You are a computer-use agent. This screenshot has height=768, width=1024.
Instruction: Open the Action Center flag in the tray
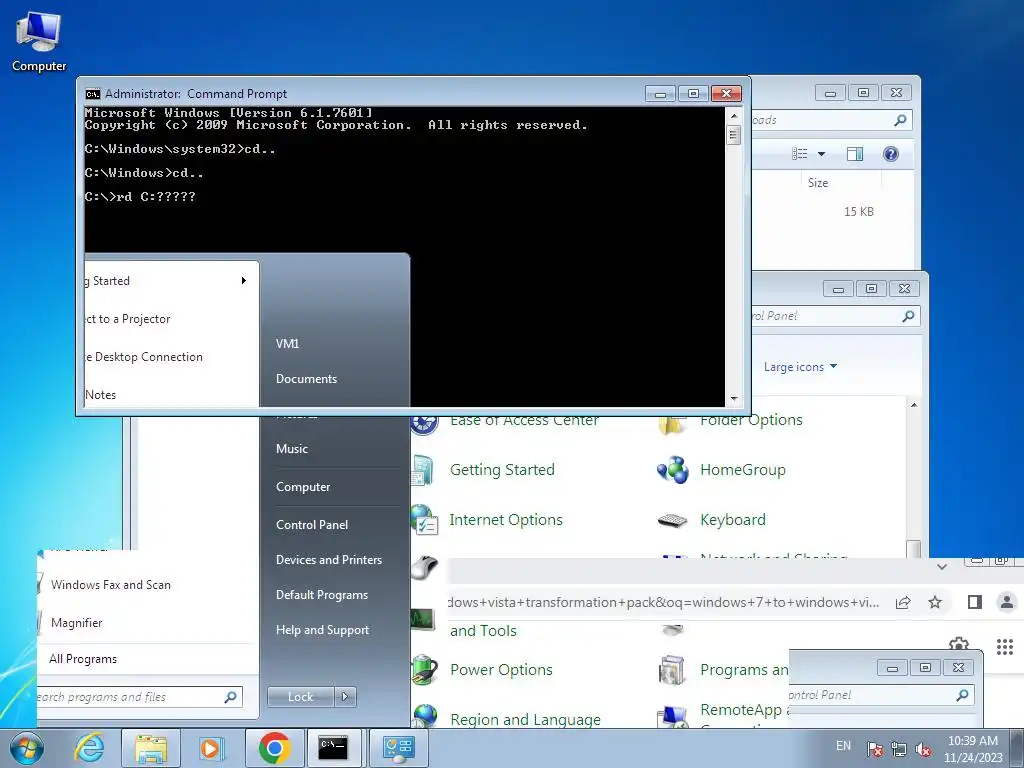(x=875, y=748)
